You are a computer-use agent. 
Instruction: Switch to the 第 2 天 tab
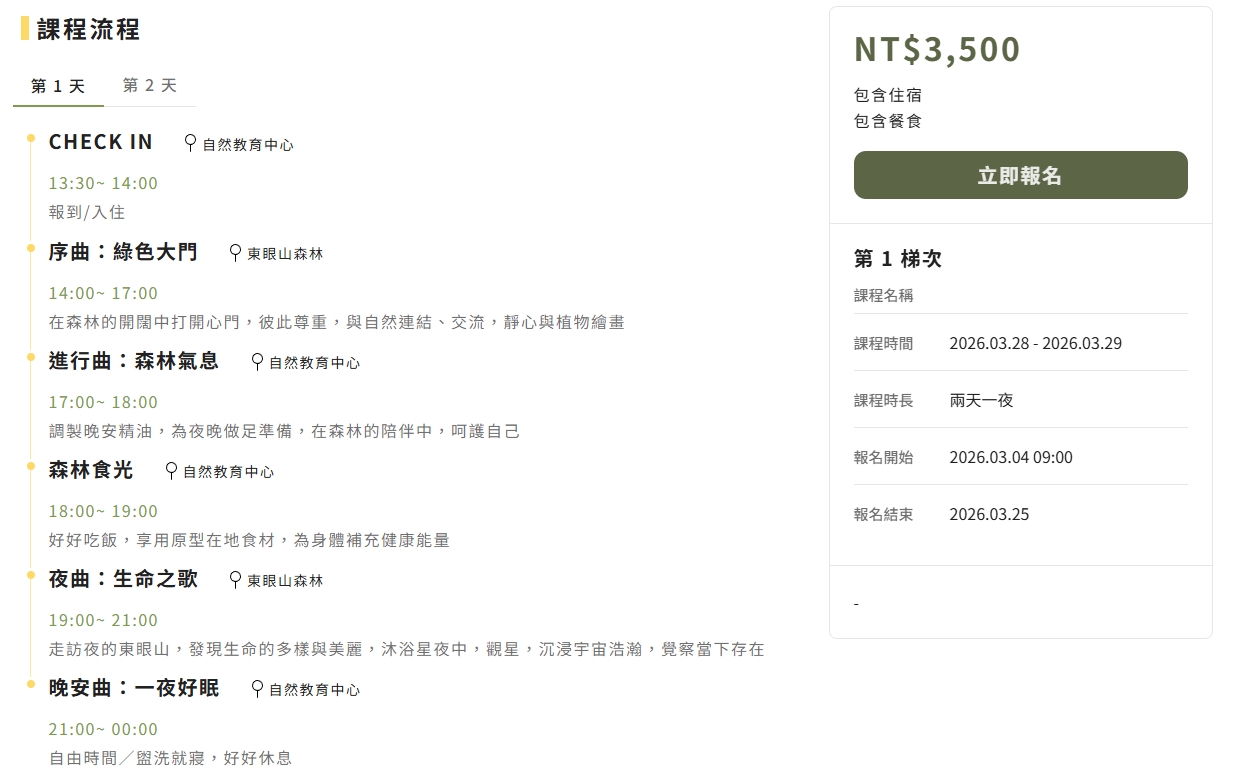(x=150, y=86)
